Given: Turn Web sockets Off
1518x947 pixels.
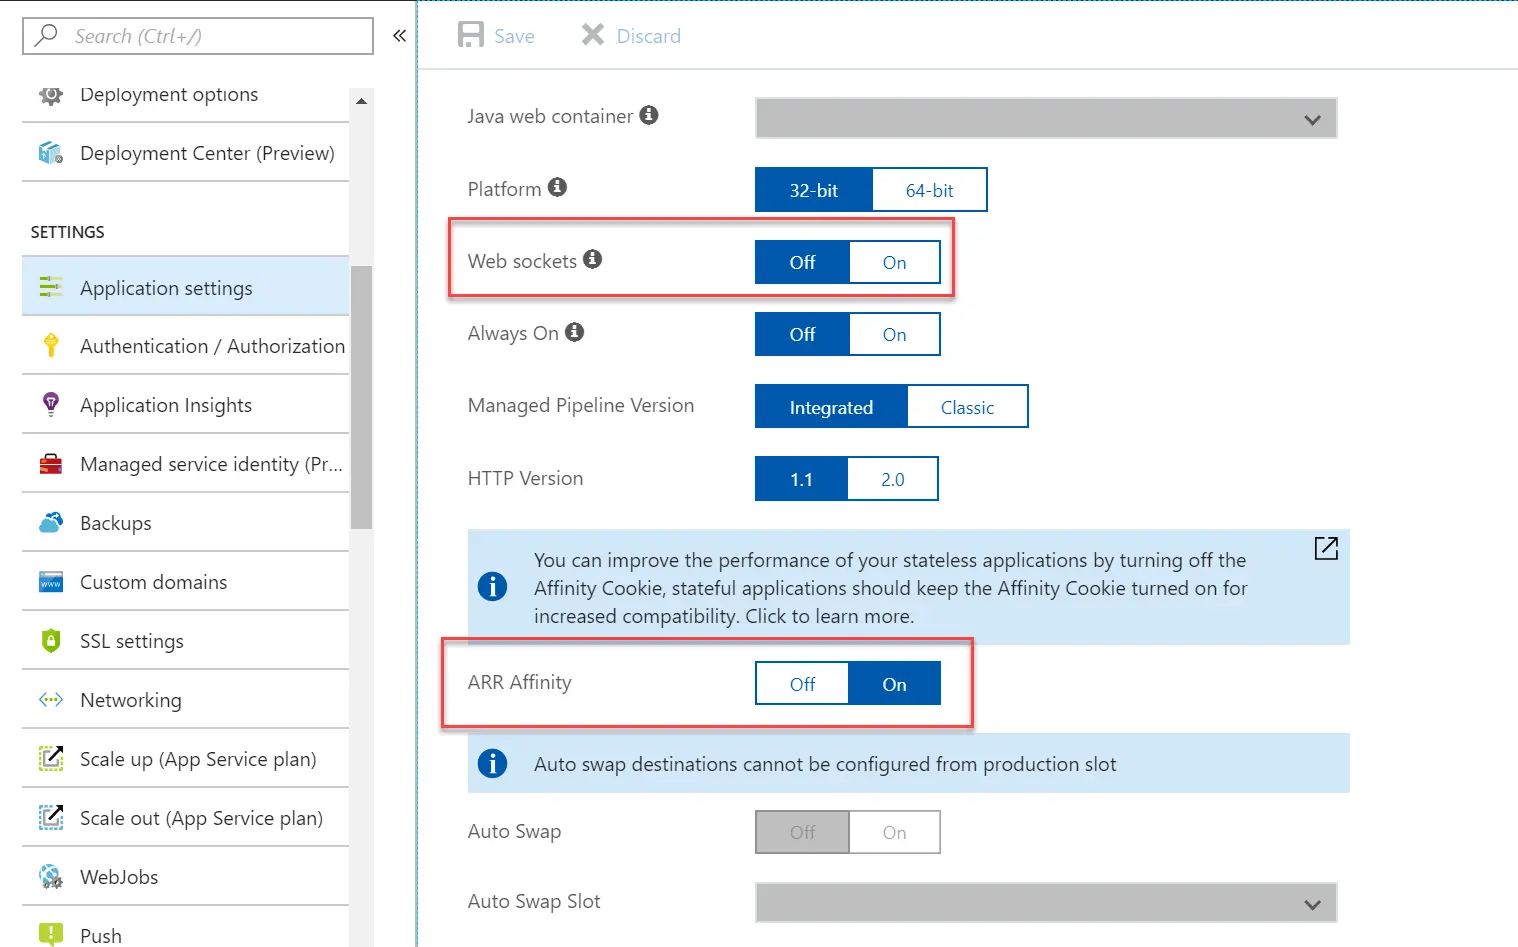Looking at the screenshot, I should 802,262.
